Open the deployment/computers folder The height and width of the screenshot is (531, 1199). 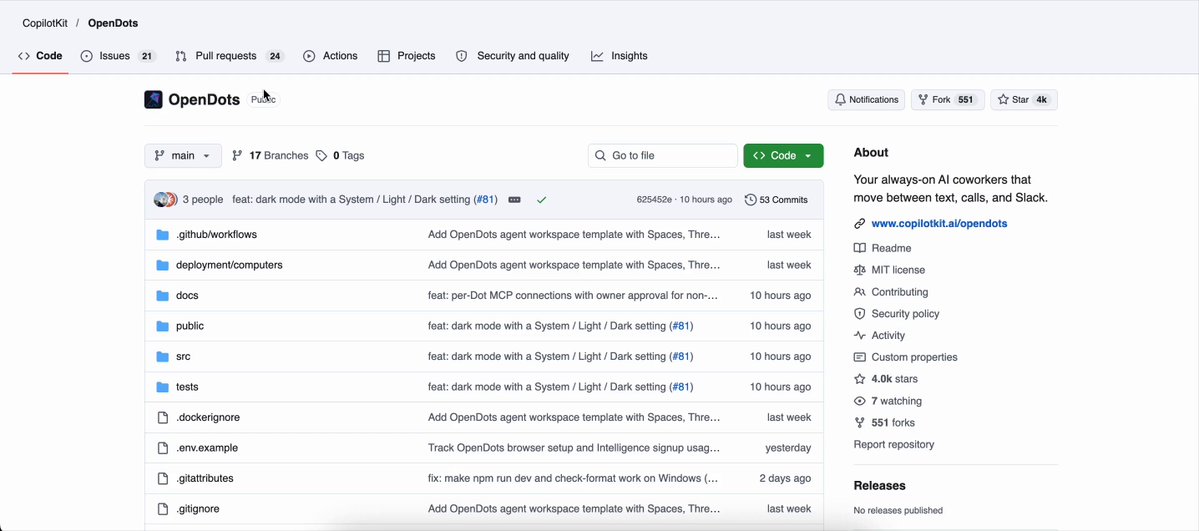pos(229,265)
